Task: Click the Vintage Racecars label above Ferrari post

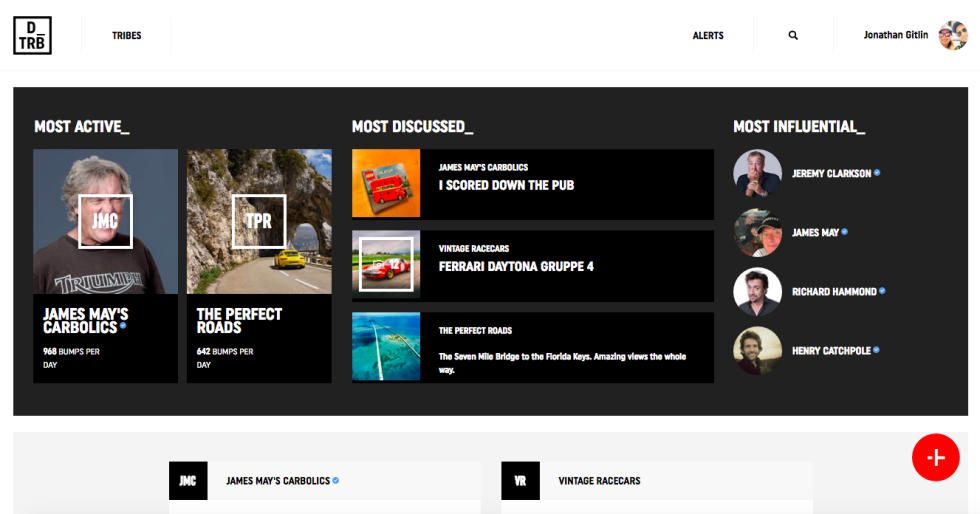Action: [x=474, y=249]
